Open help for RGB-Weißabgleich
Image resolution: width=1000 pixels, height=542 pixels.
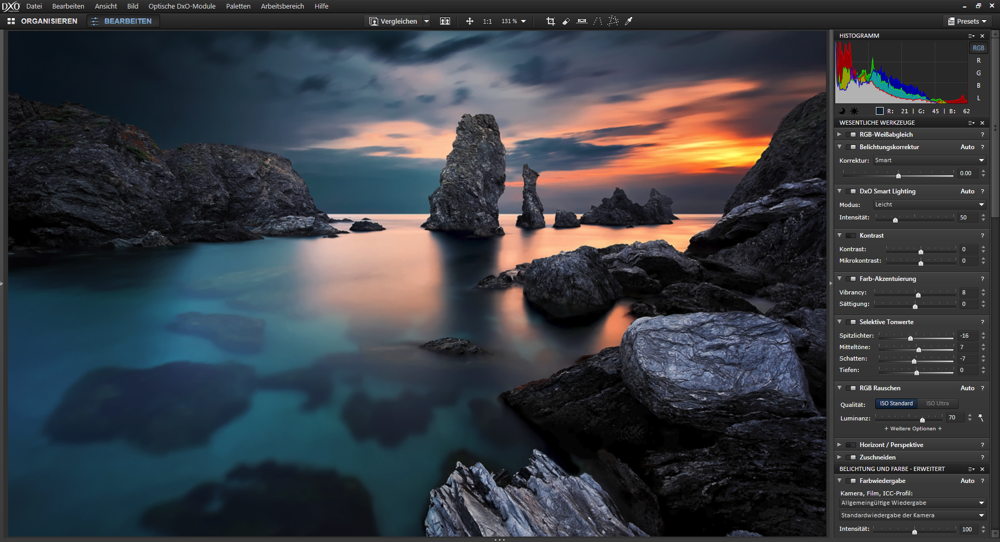pos(982,134)
